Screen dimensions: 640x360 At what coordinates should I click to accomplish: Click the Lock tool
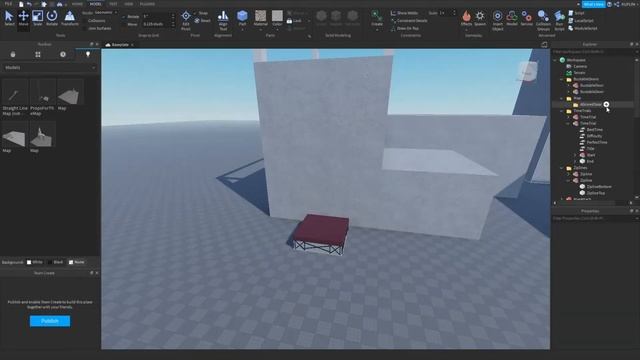(295, 21)
